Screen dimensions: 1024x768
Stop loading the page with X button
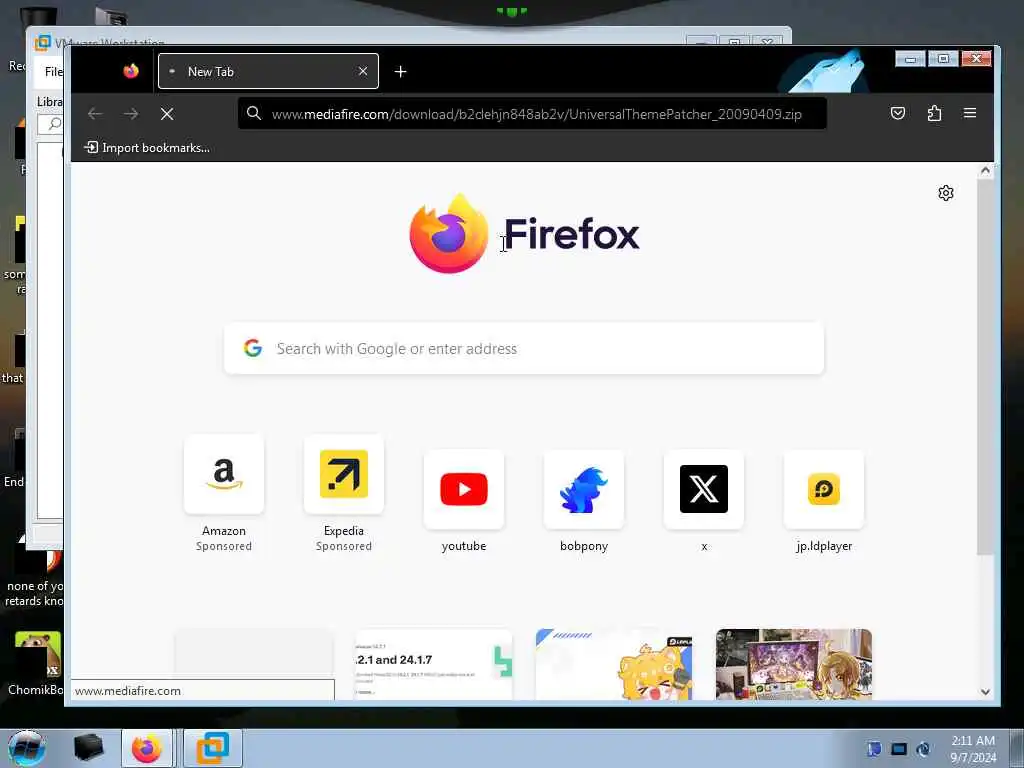pyautogui.click(x=167, y=114)
